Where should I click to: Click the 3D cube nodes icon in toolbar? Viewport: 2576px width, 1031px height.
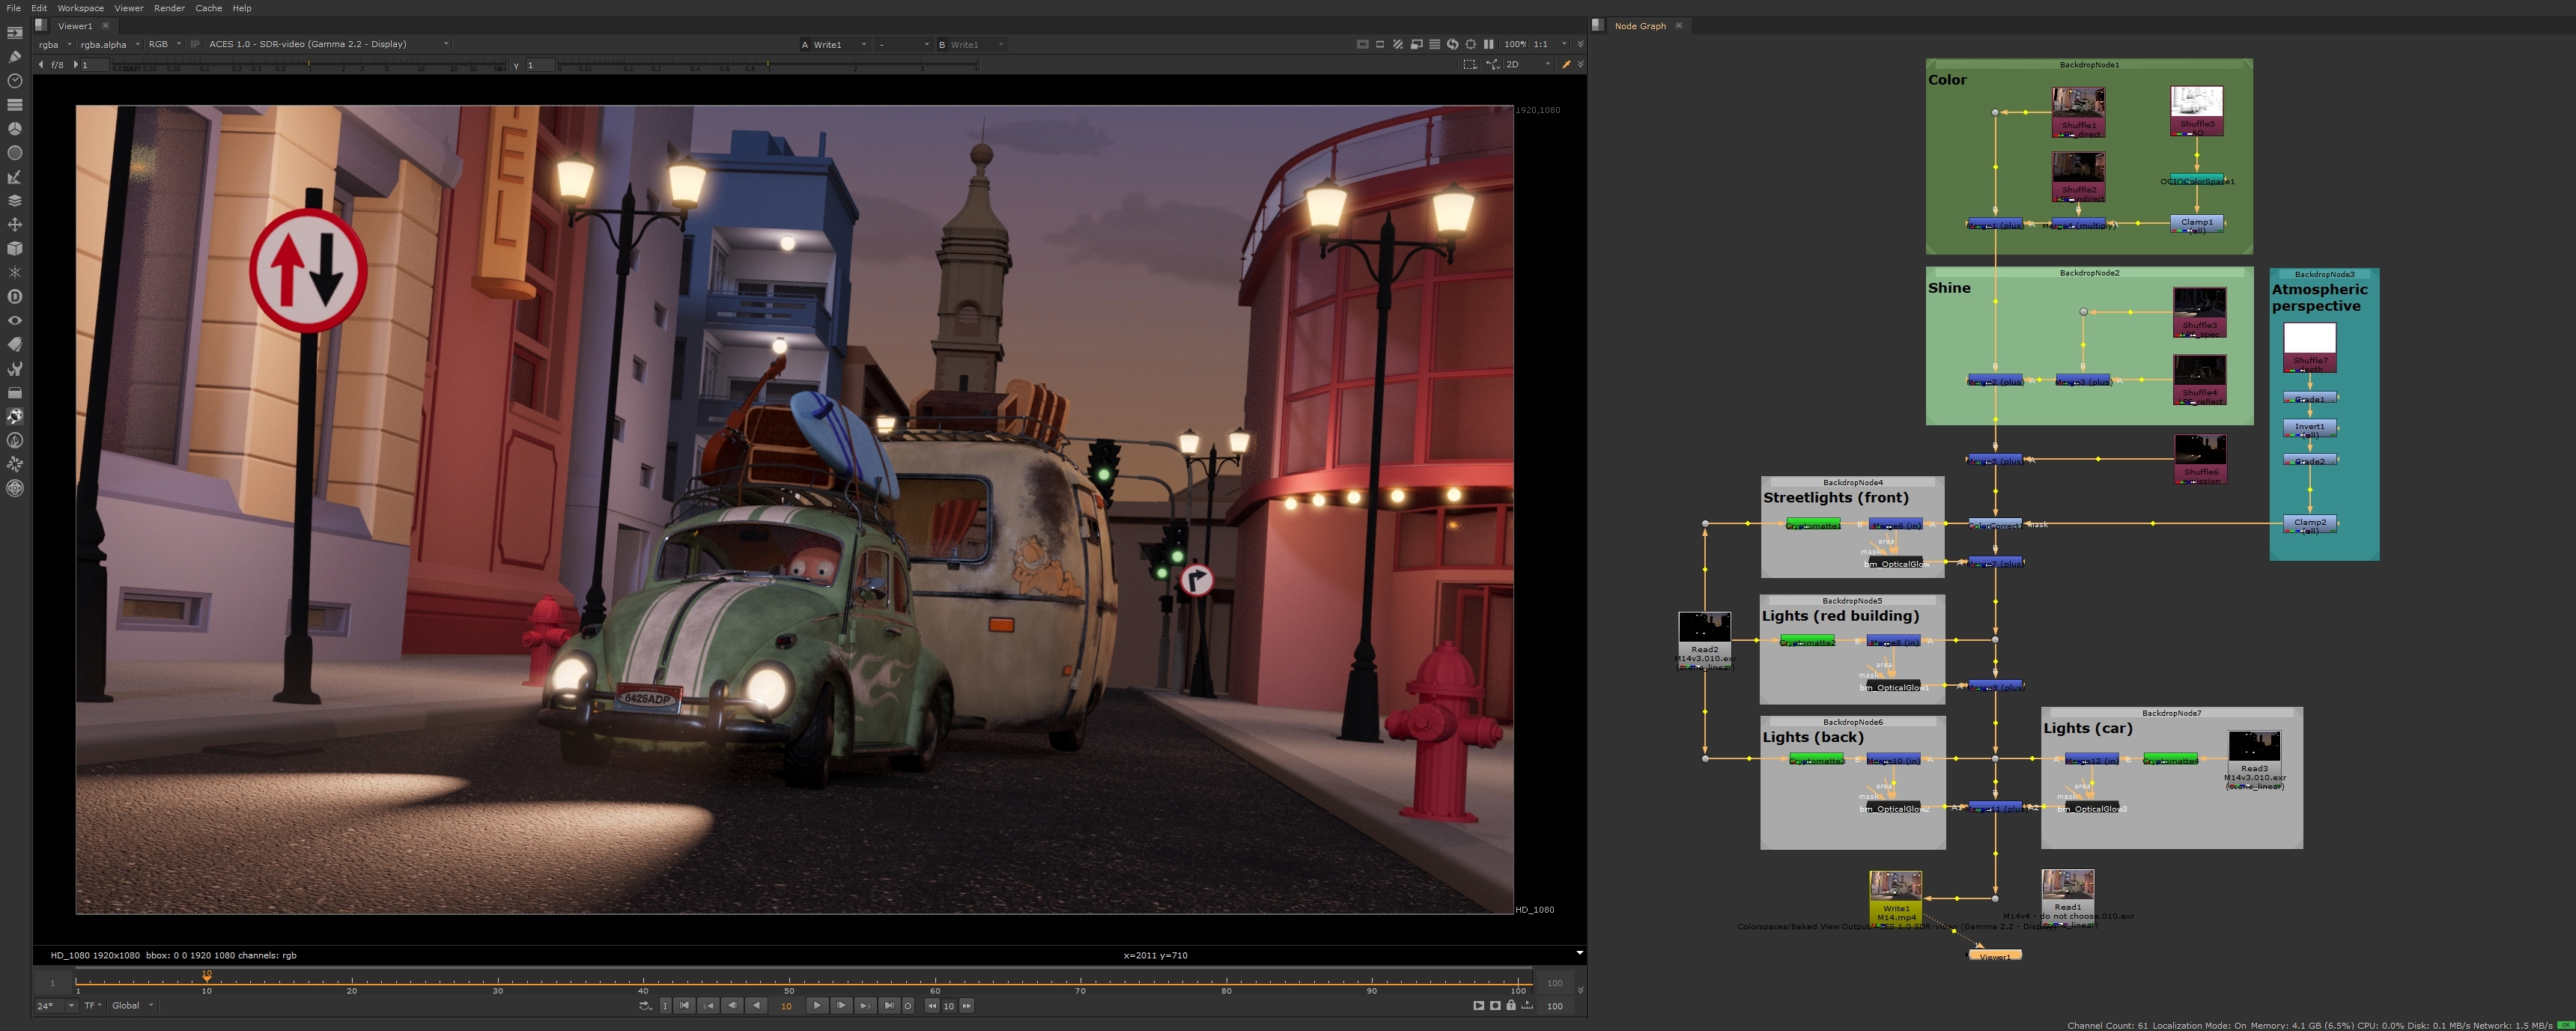click(15, 248)
